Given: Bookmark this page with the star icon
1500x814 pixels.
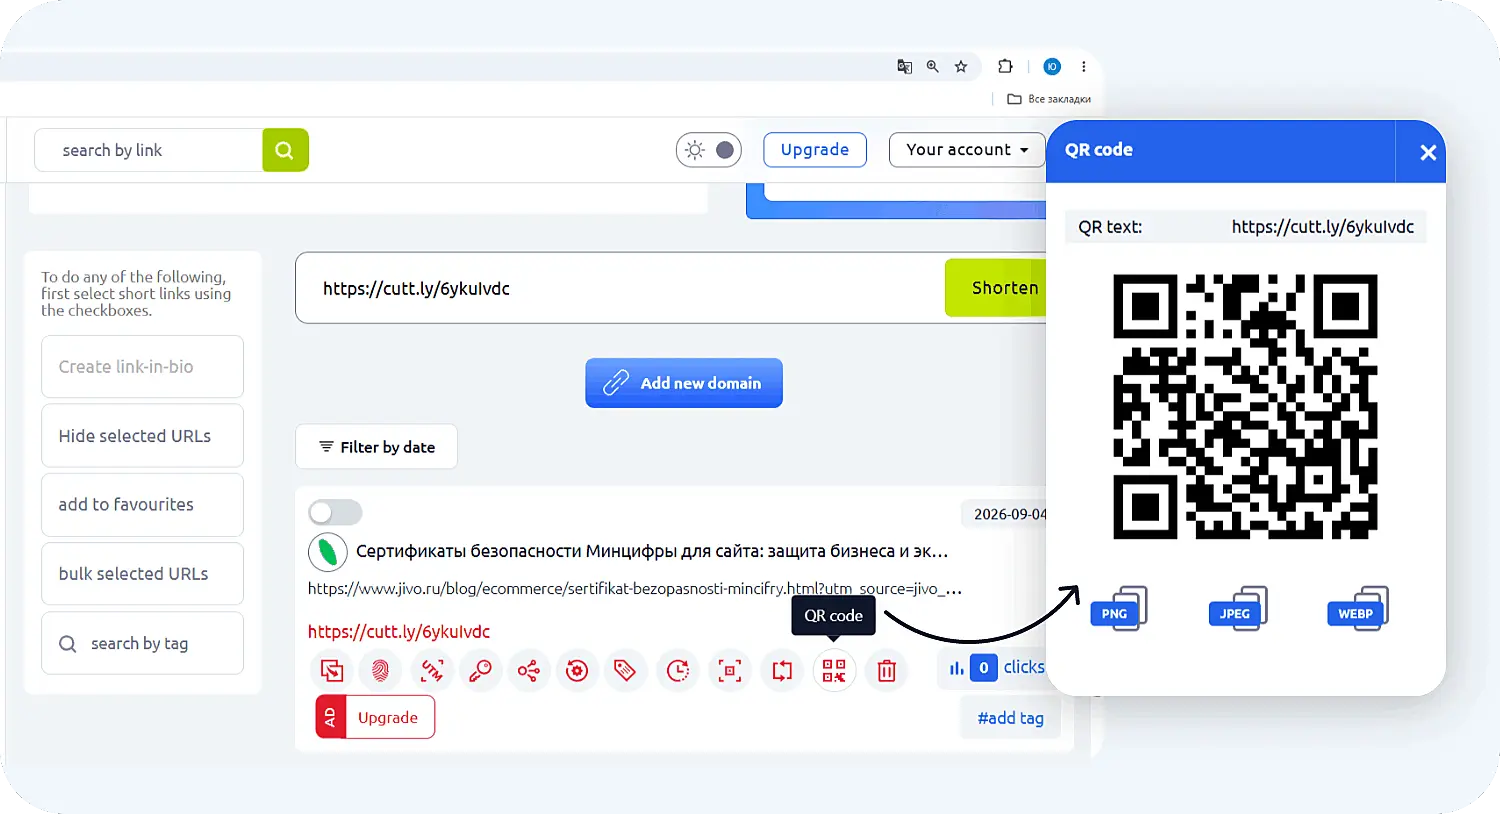Looking at the screenshot, I should coord(961,67).
